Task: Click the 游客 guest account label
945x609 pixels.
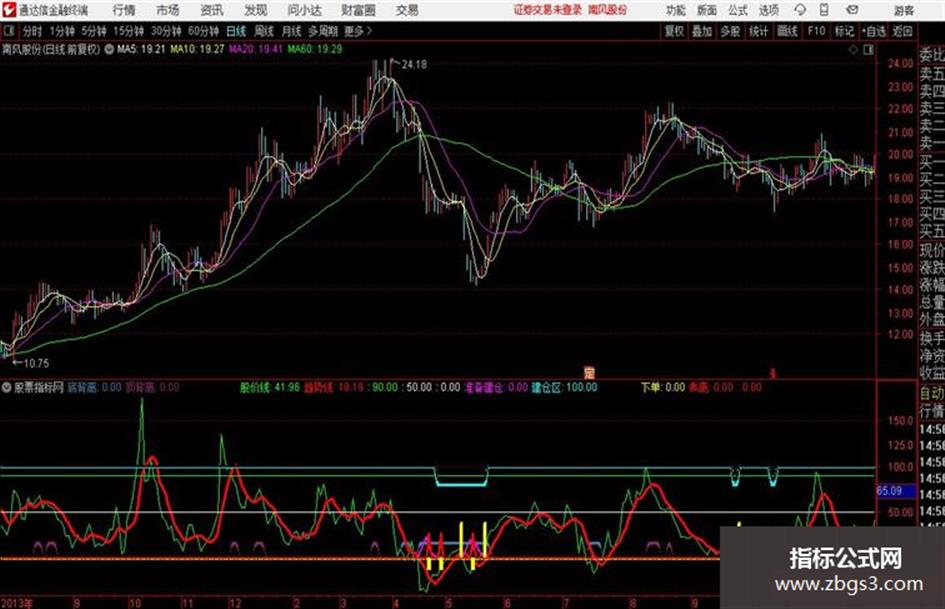Action: (903, 10)
